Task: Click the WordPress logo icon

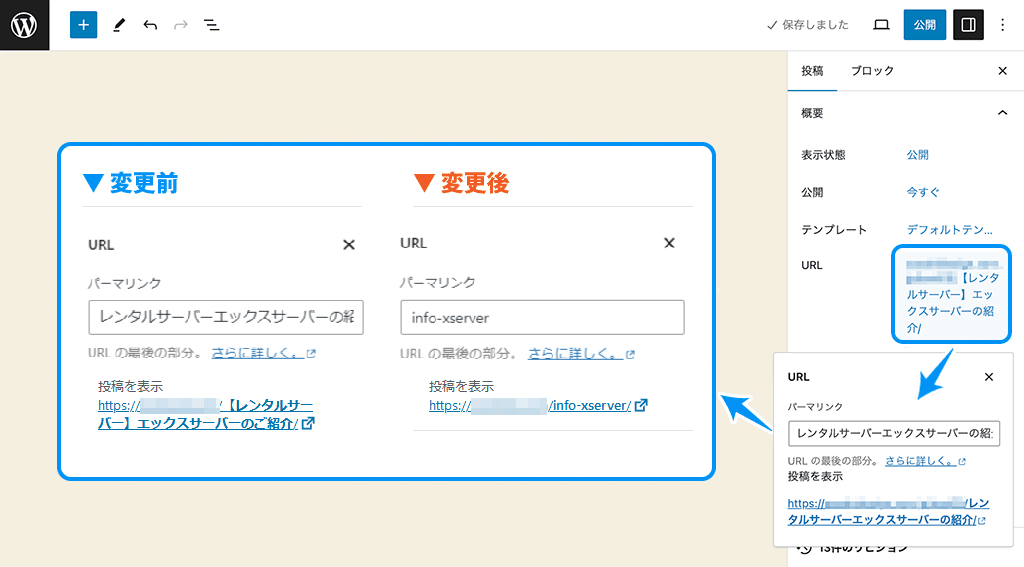Action: pyautogui.click(x=24, y=25)
